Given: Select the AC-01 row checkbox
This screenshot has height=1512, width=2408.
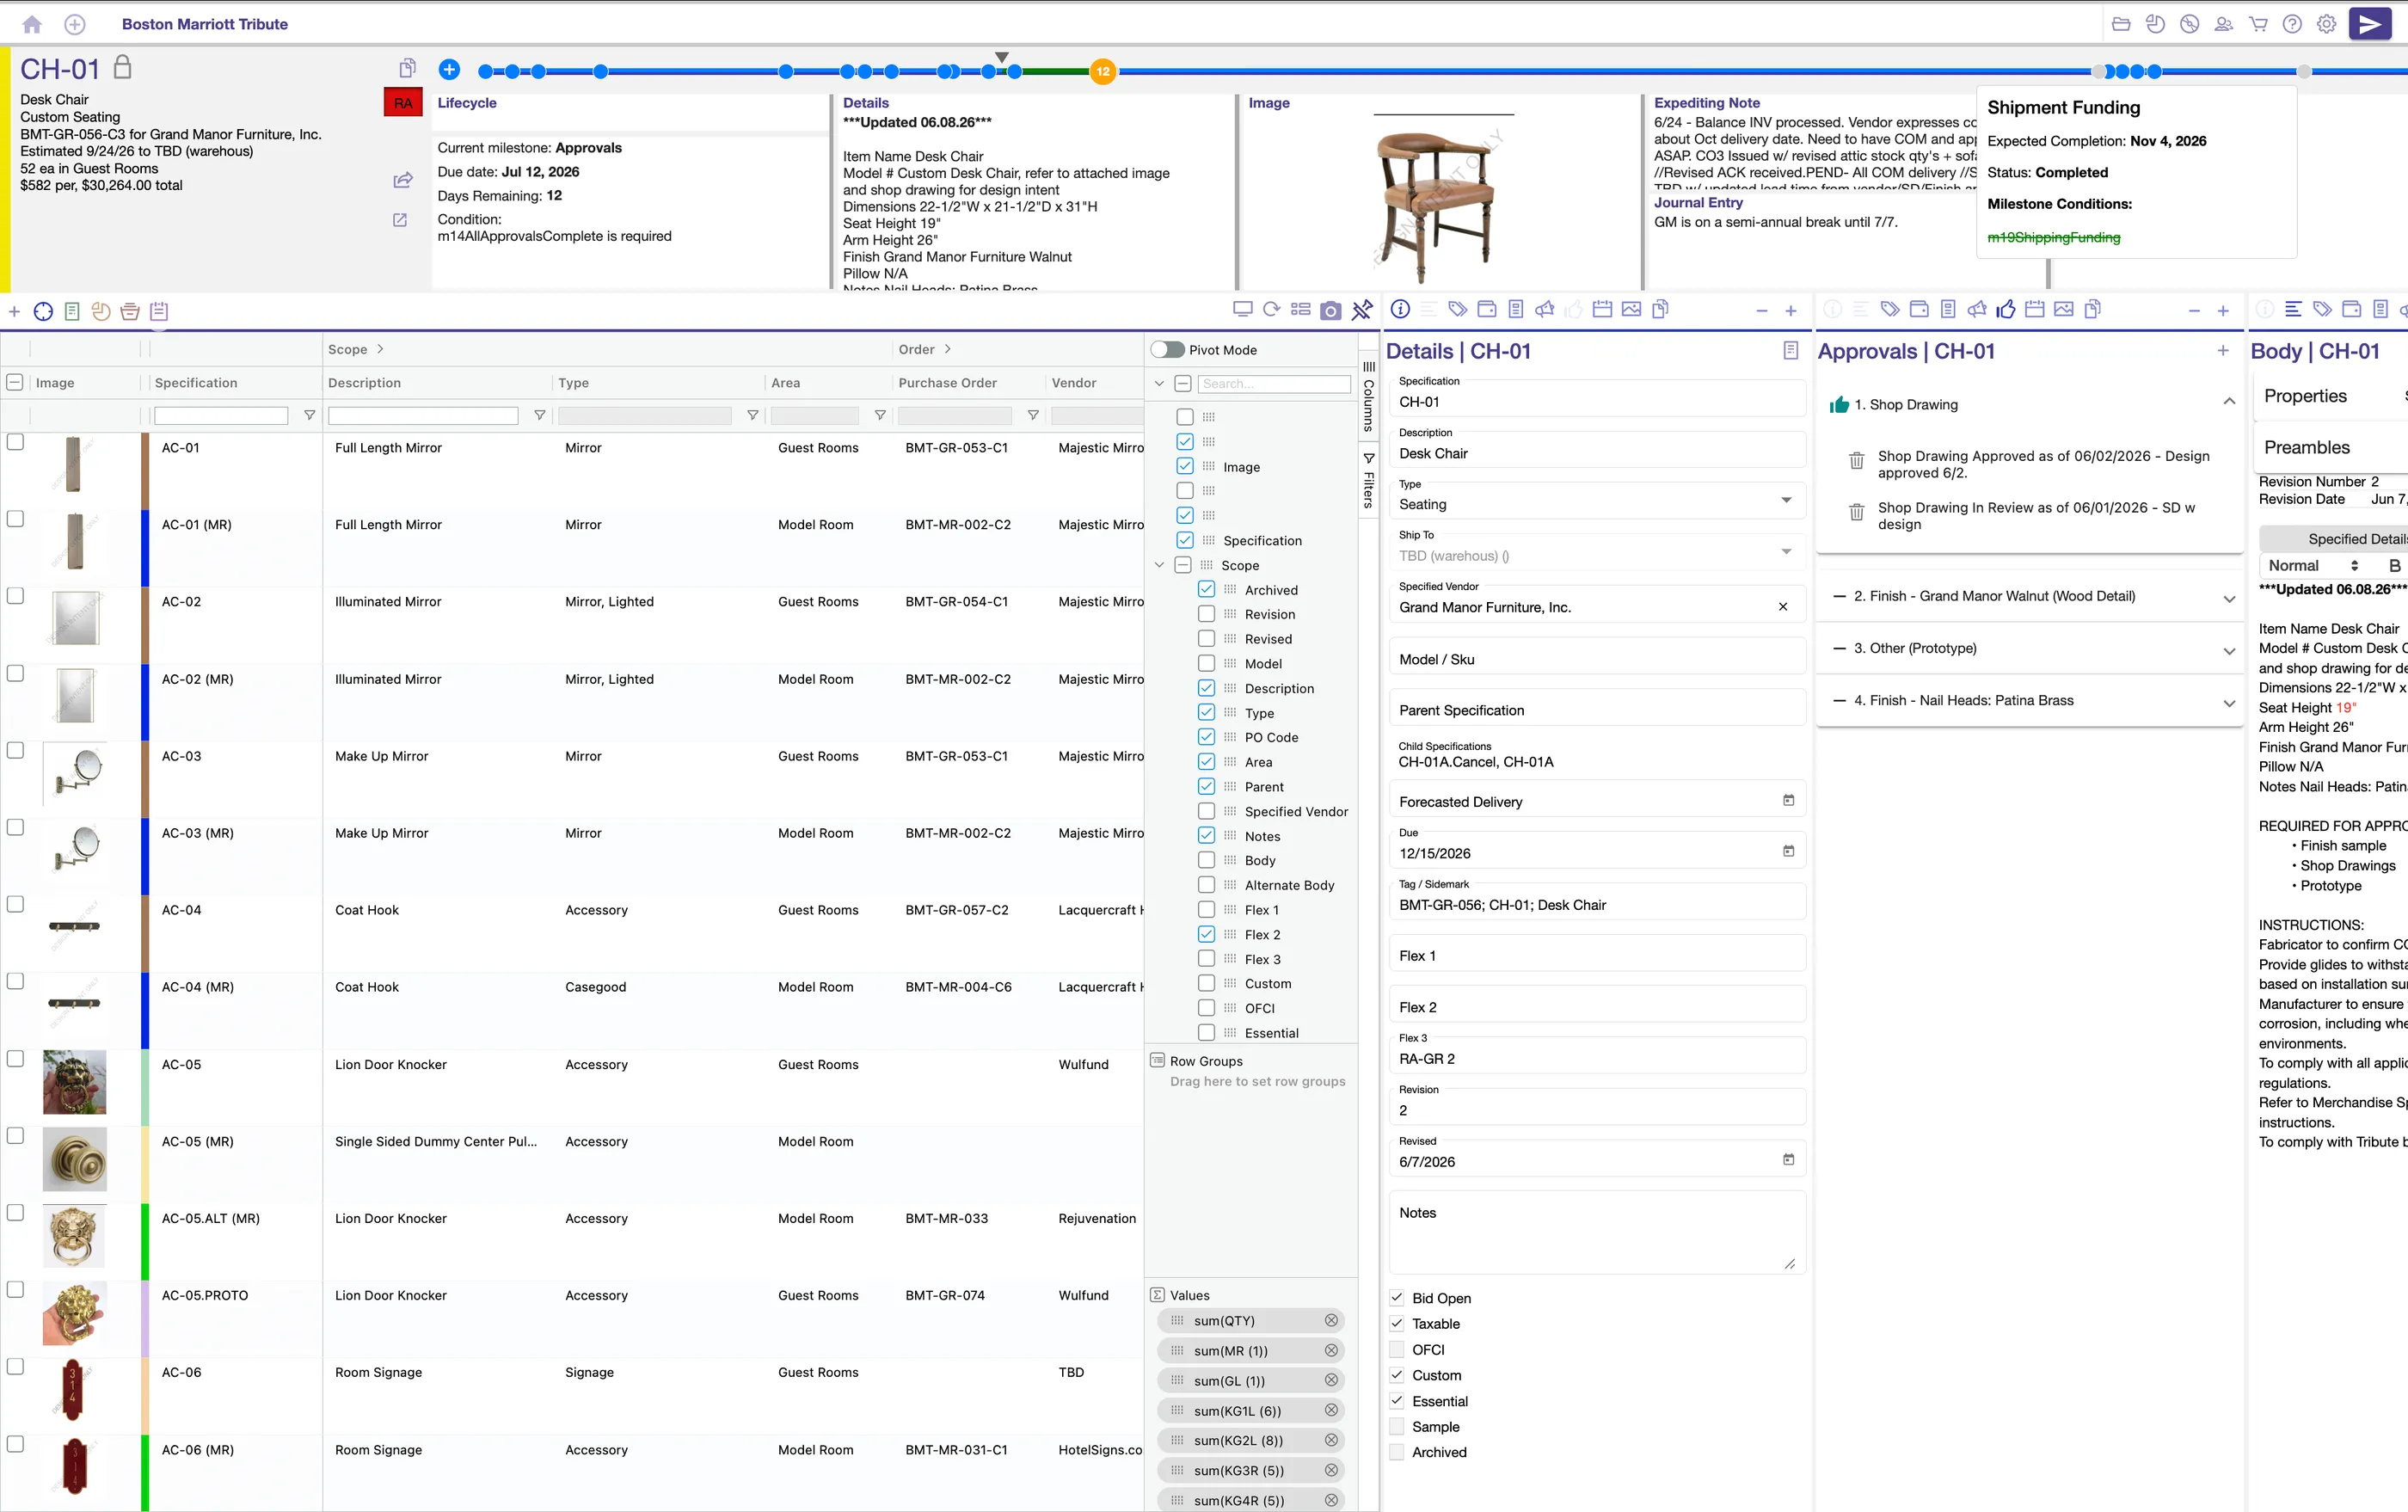Looking at the screenshot, I should tap(15, 442).
